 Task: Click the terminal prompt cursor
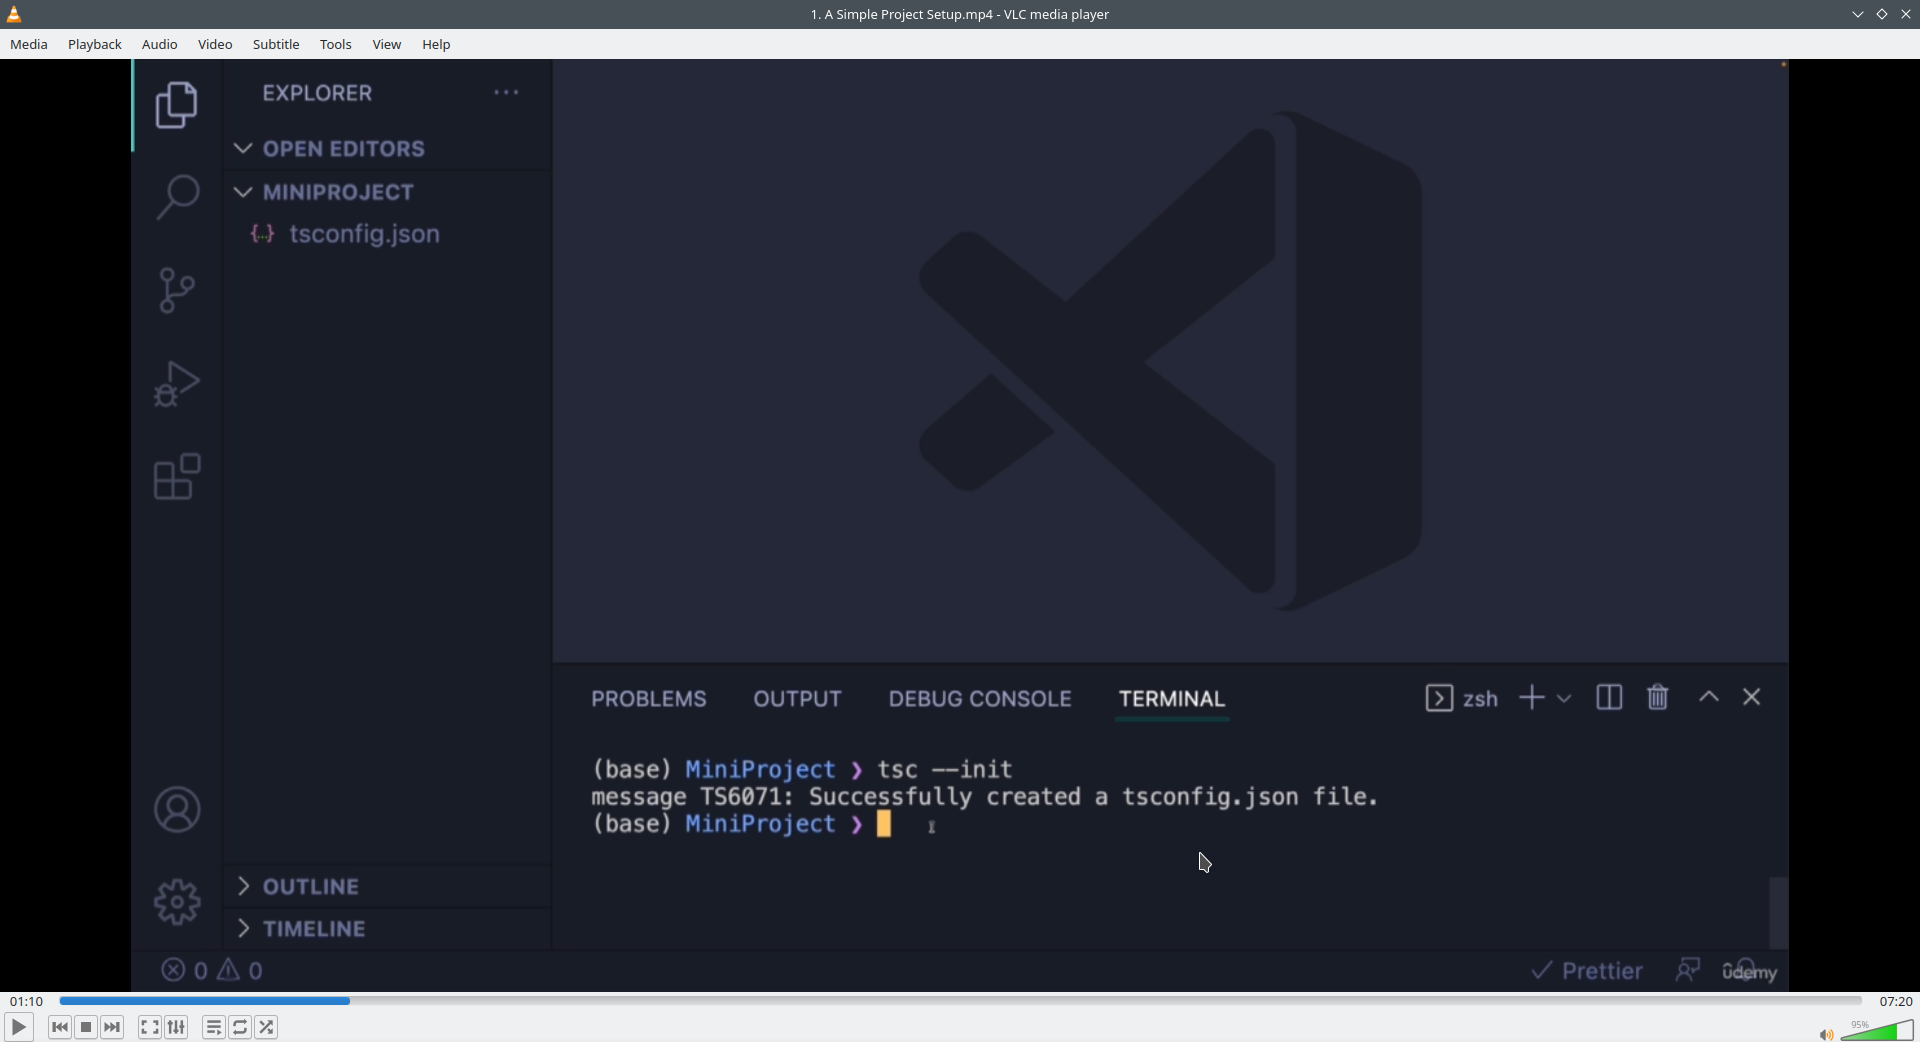tap(884, 824)
